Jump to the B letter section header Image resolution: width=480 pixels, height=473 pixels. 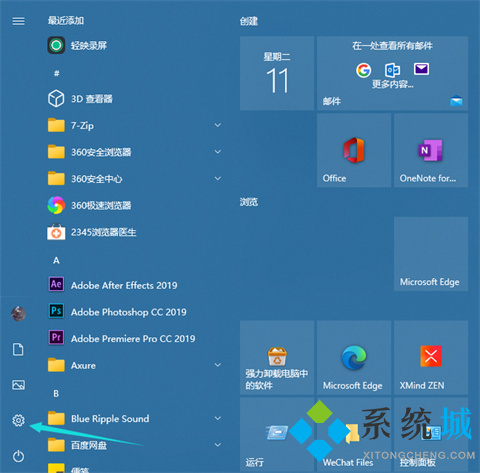[56, 394]
